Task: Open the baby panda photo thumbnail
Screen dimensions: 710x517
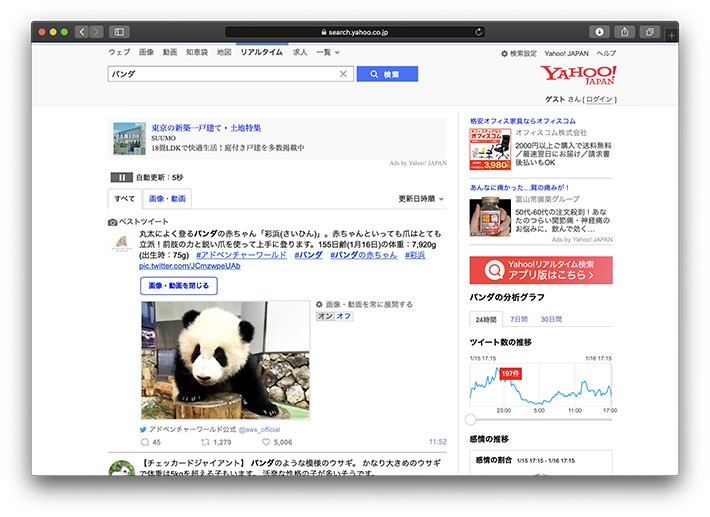Action: tap(225, 360)
